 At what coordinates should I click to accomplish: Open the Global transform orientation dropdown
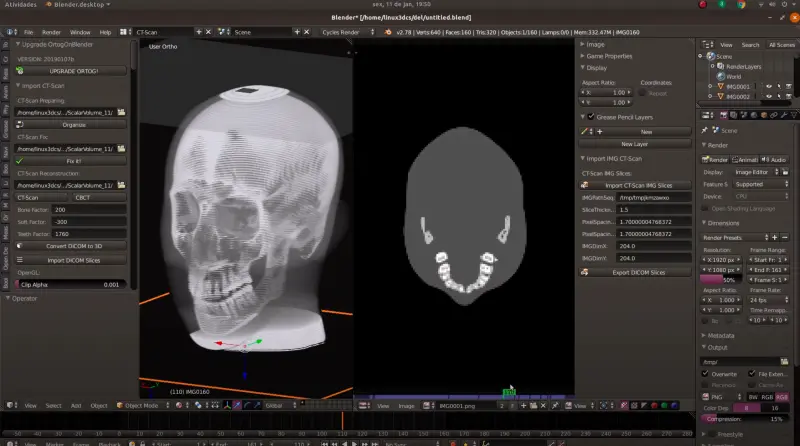[x=280, y=406]
